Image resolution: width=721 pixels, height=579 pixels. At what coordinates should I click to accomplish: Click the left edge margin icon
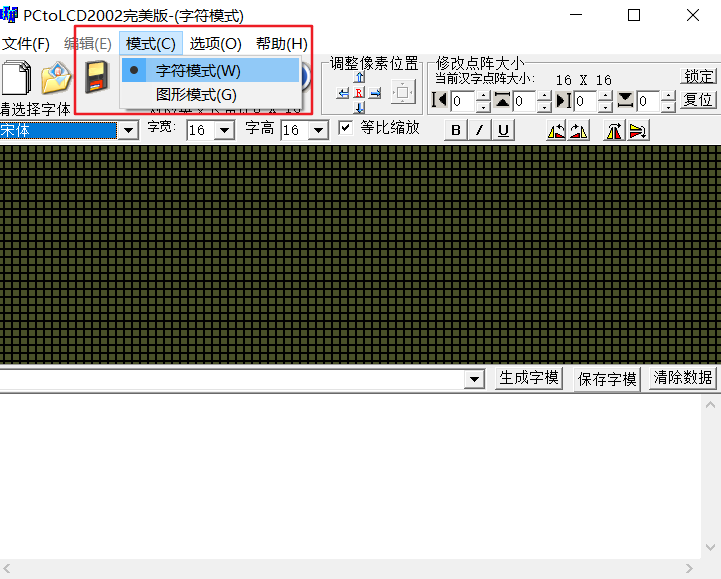click(440, 100)
